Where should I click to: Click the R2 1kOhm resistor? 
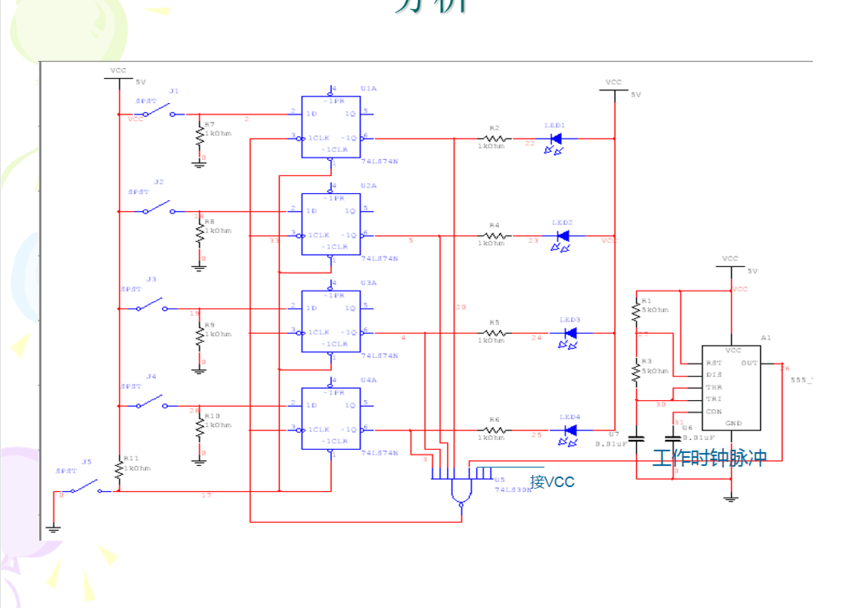[x=493, y=138]
